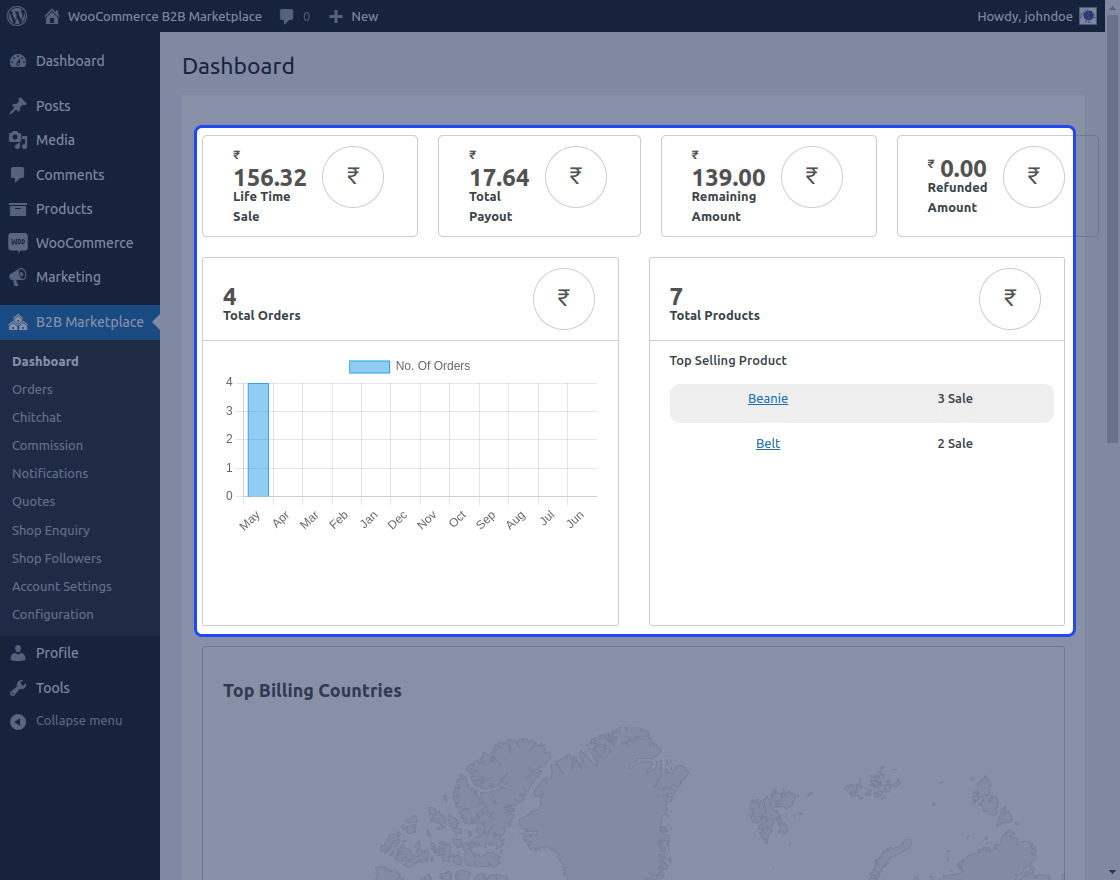Click the rupee icon on the Life Time Sale card

tap(352, 176)
